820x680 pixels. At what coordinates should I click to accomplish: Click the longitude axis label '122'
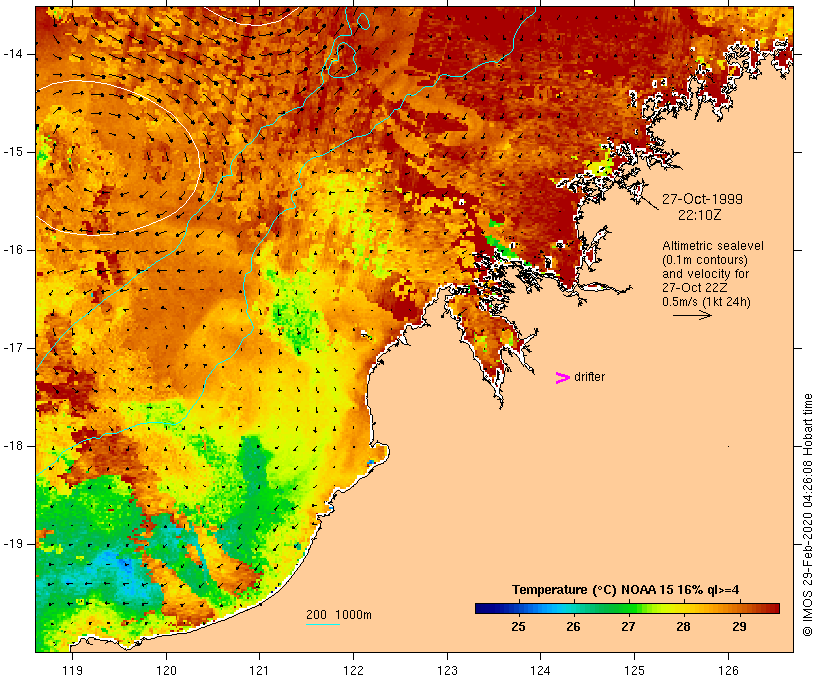[354, 670]
